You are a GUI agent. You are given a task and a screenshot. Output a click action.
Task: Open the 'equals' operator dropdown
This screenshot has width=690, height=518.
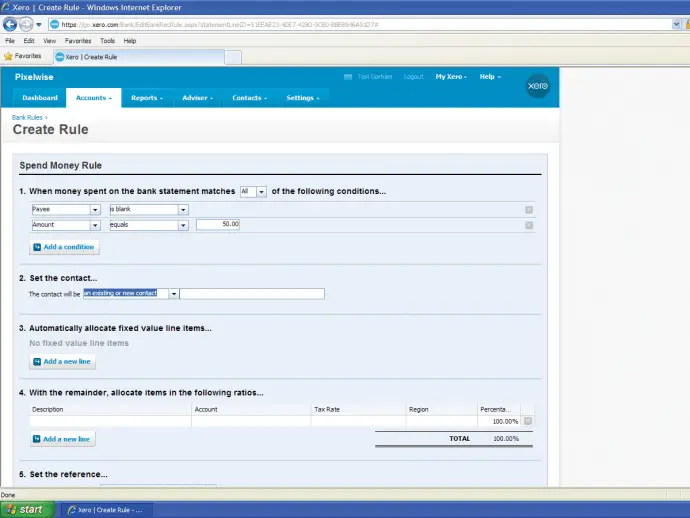183,225
